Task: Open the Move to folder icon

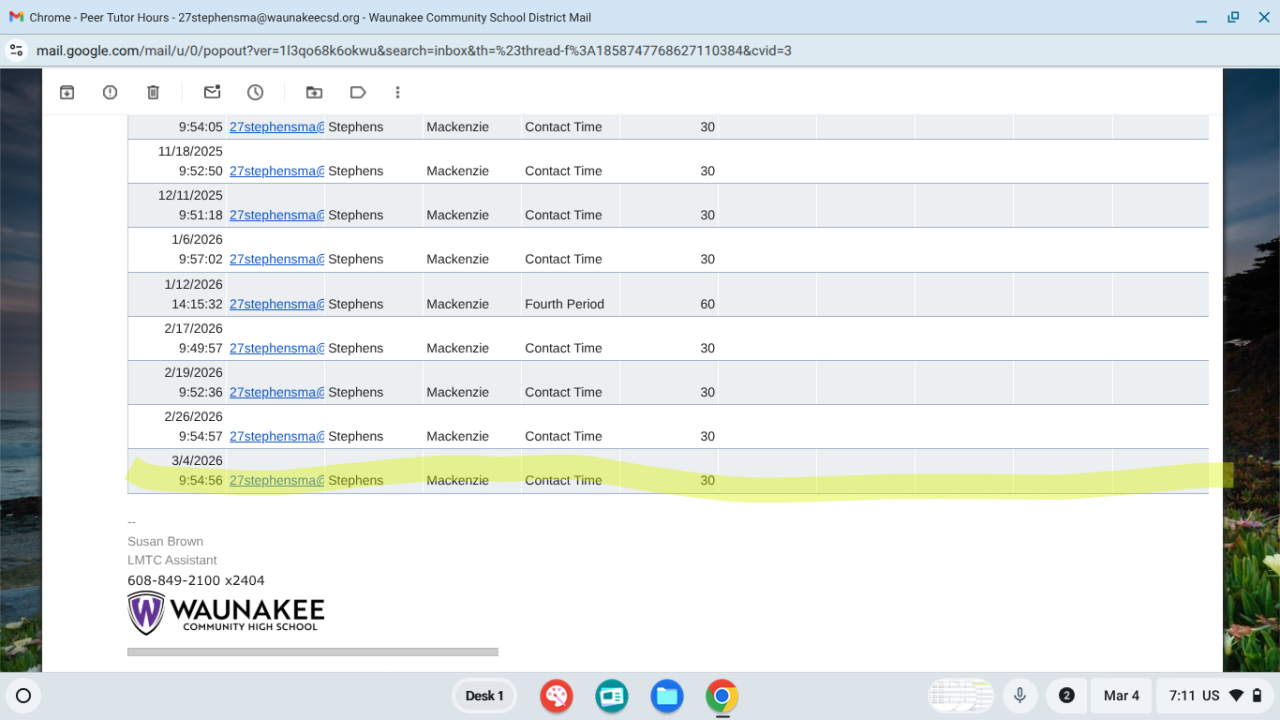Action: point(314,92)
